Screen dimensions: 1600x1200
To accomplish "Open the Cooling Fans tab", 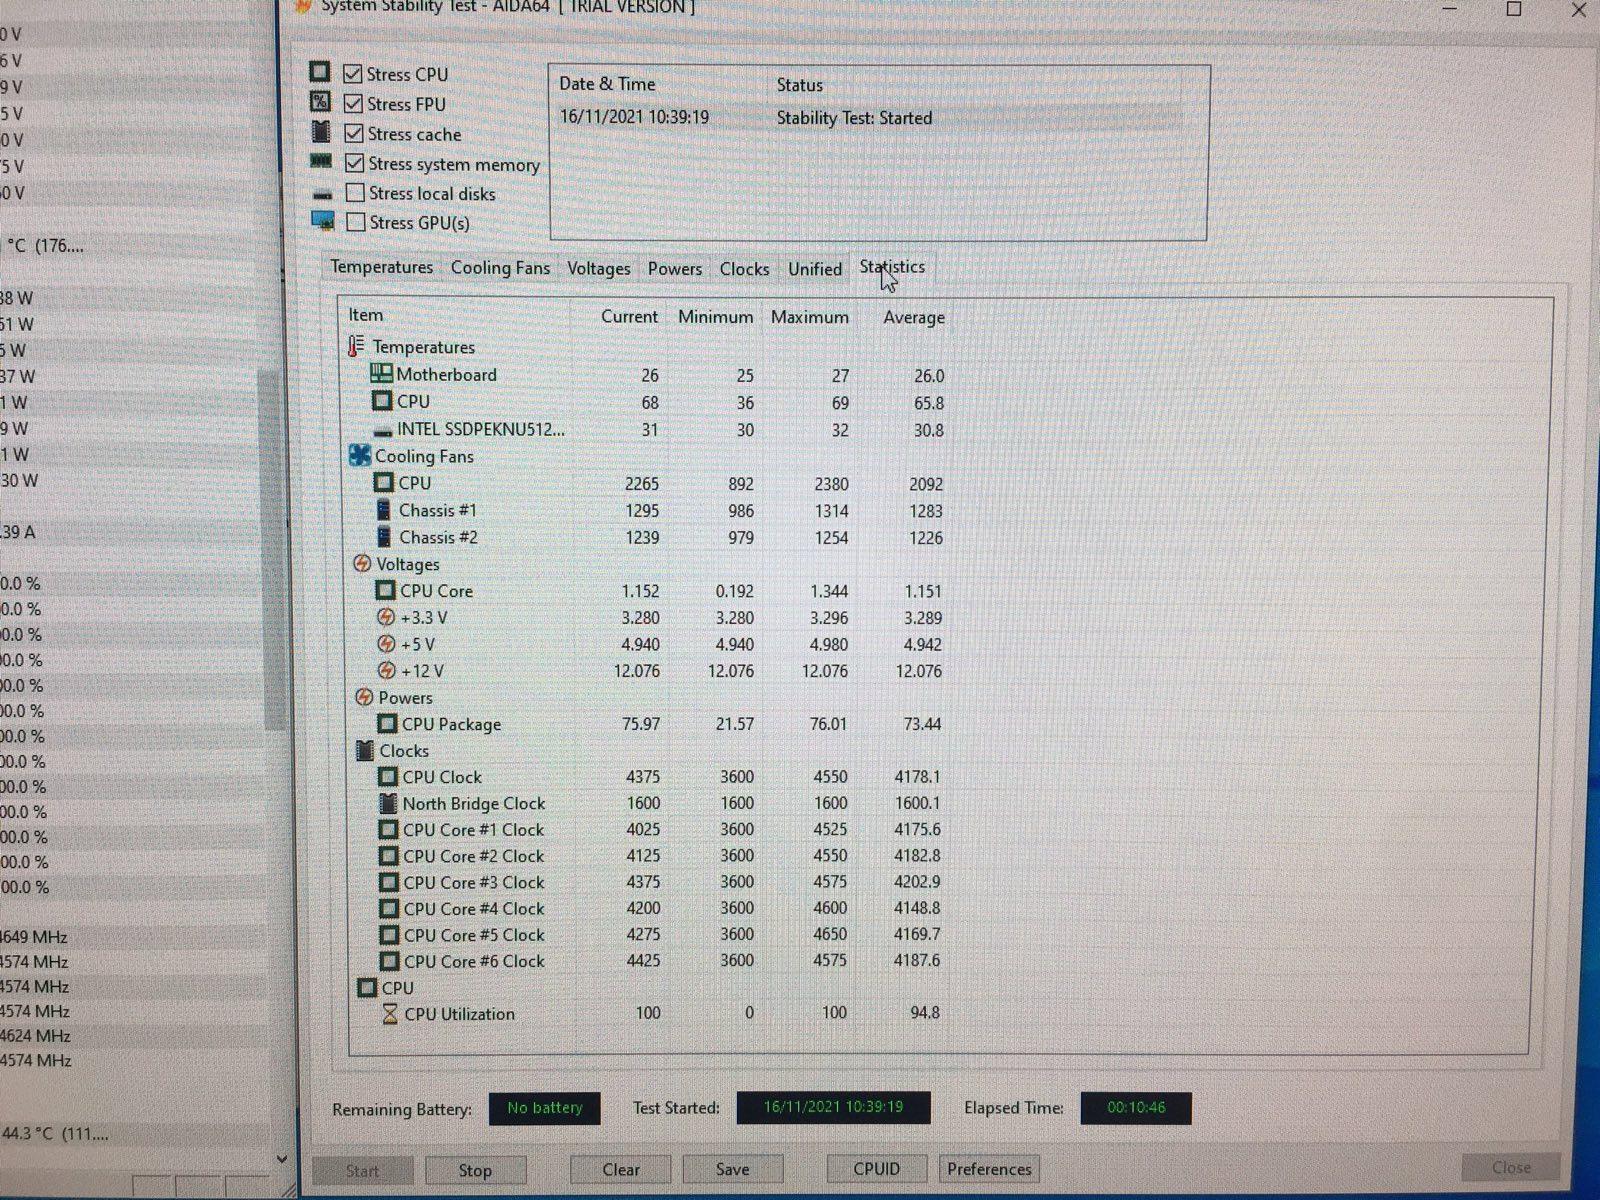I will coord(500,268).
